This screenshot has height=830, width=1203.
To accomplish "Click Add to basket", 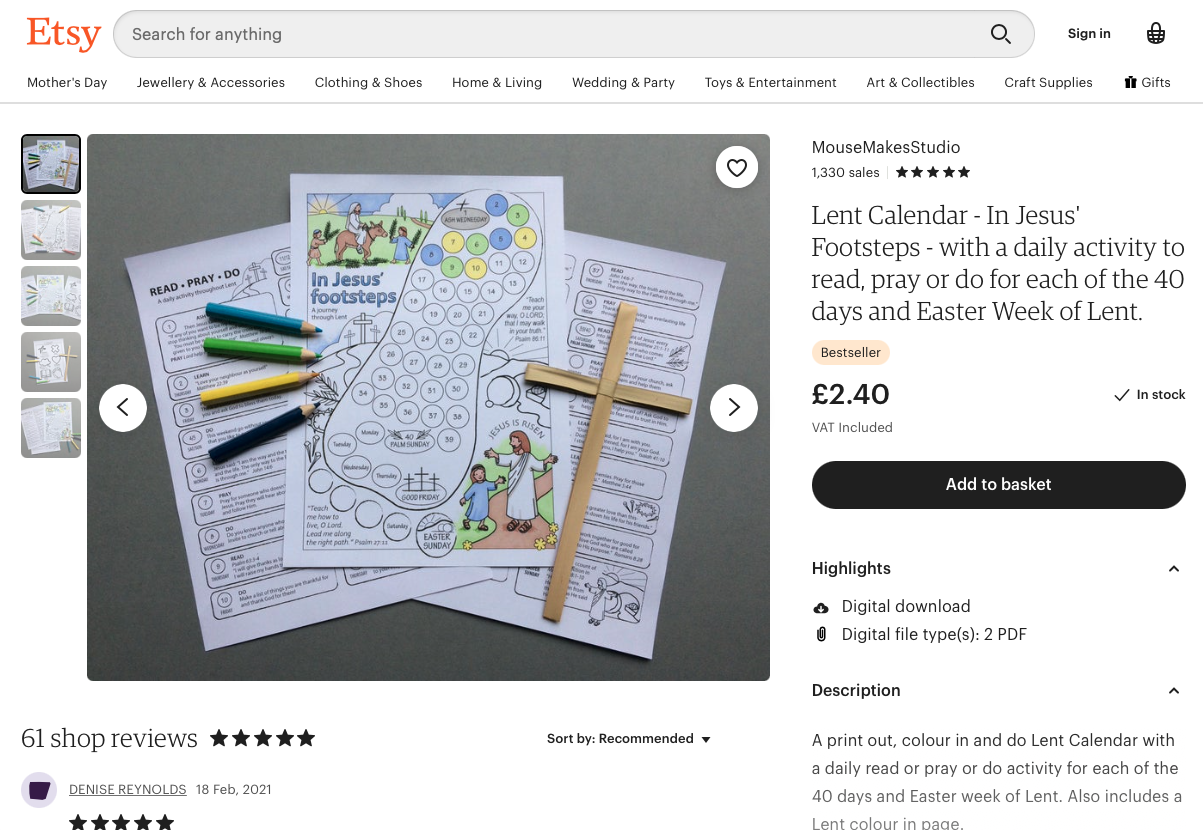I will coord(998,485).
